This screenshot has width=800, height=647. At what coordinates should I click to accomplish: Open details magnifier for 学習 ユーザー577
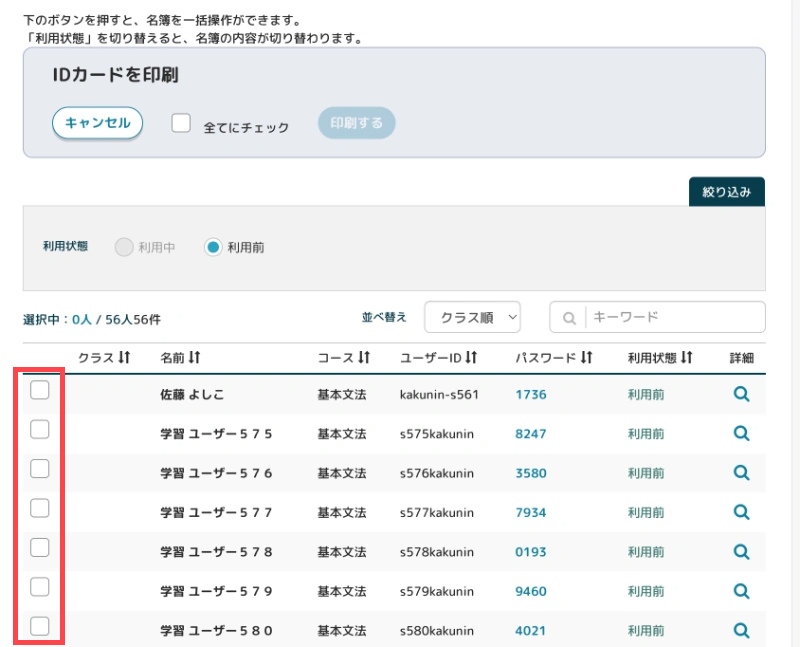pyautogui.click(x=741, y=512)
